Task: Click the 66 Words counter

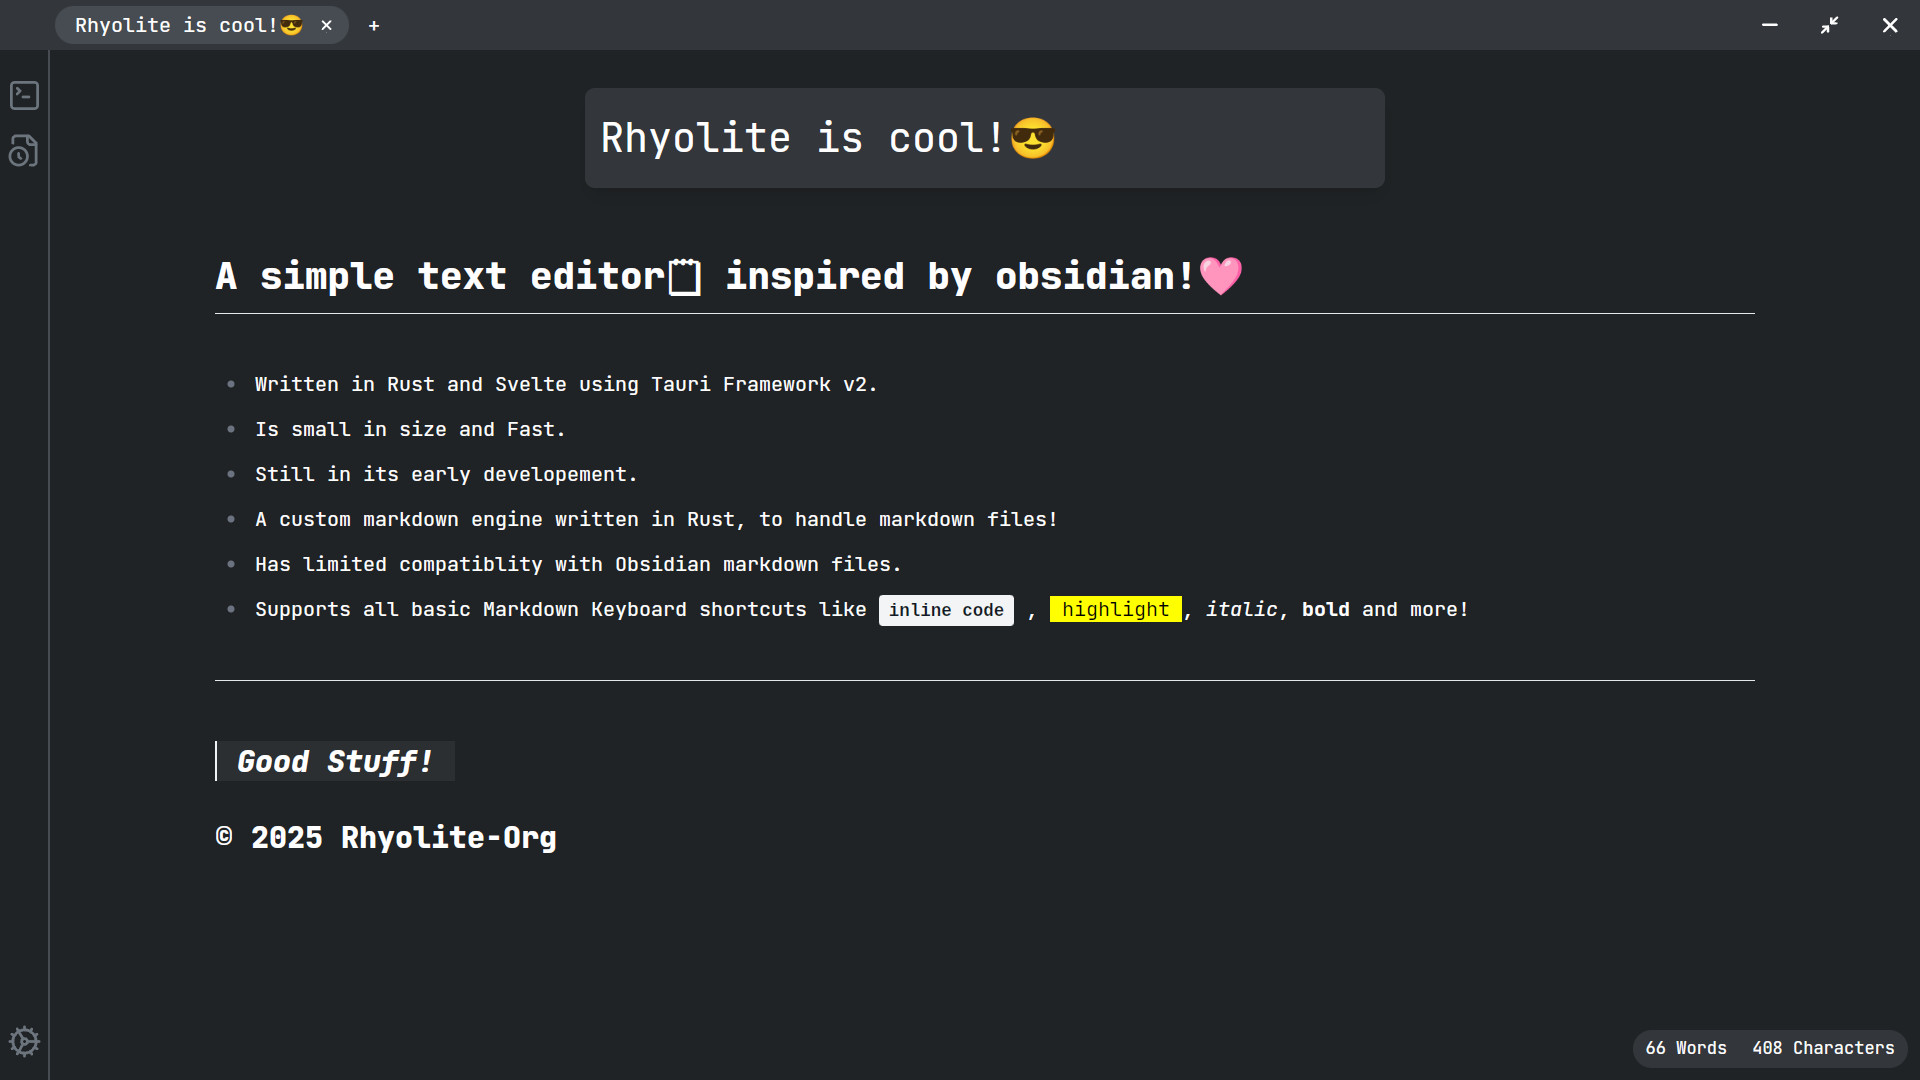Action: tap(1686, 1048)
